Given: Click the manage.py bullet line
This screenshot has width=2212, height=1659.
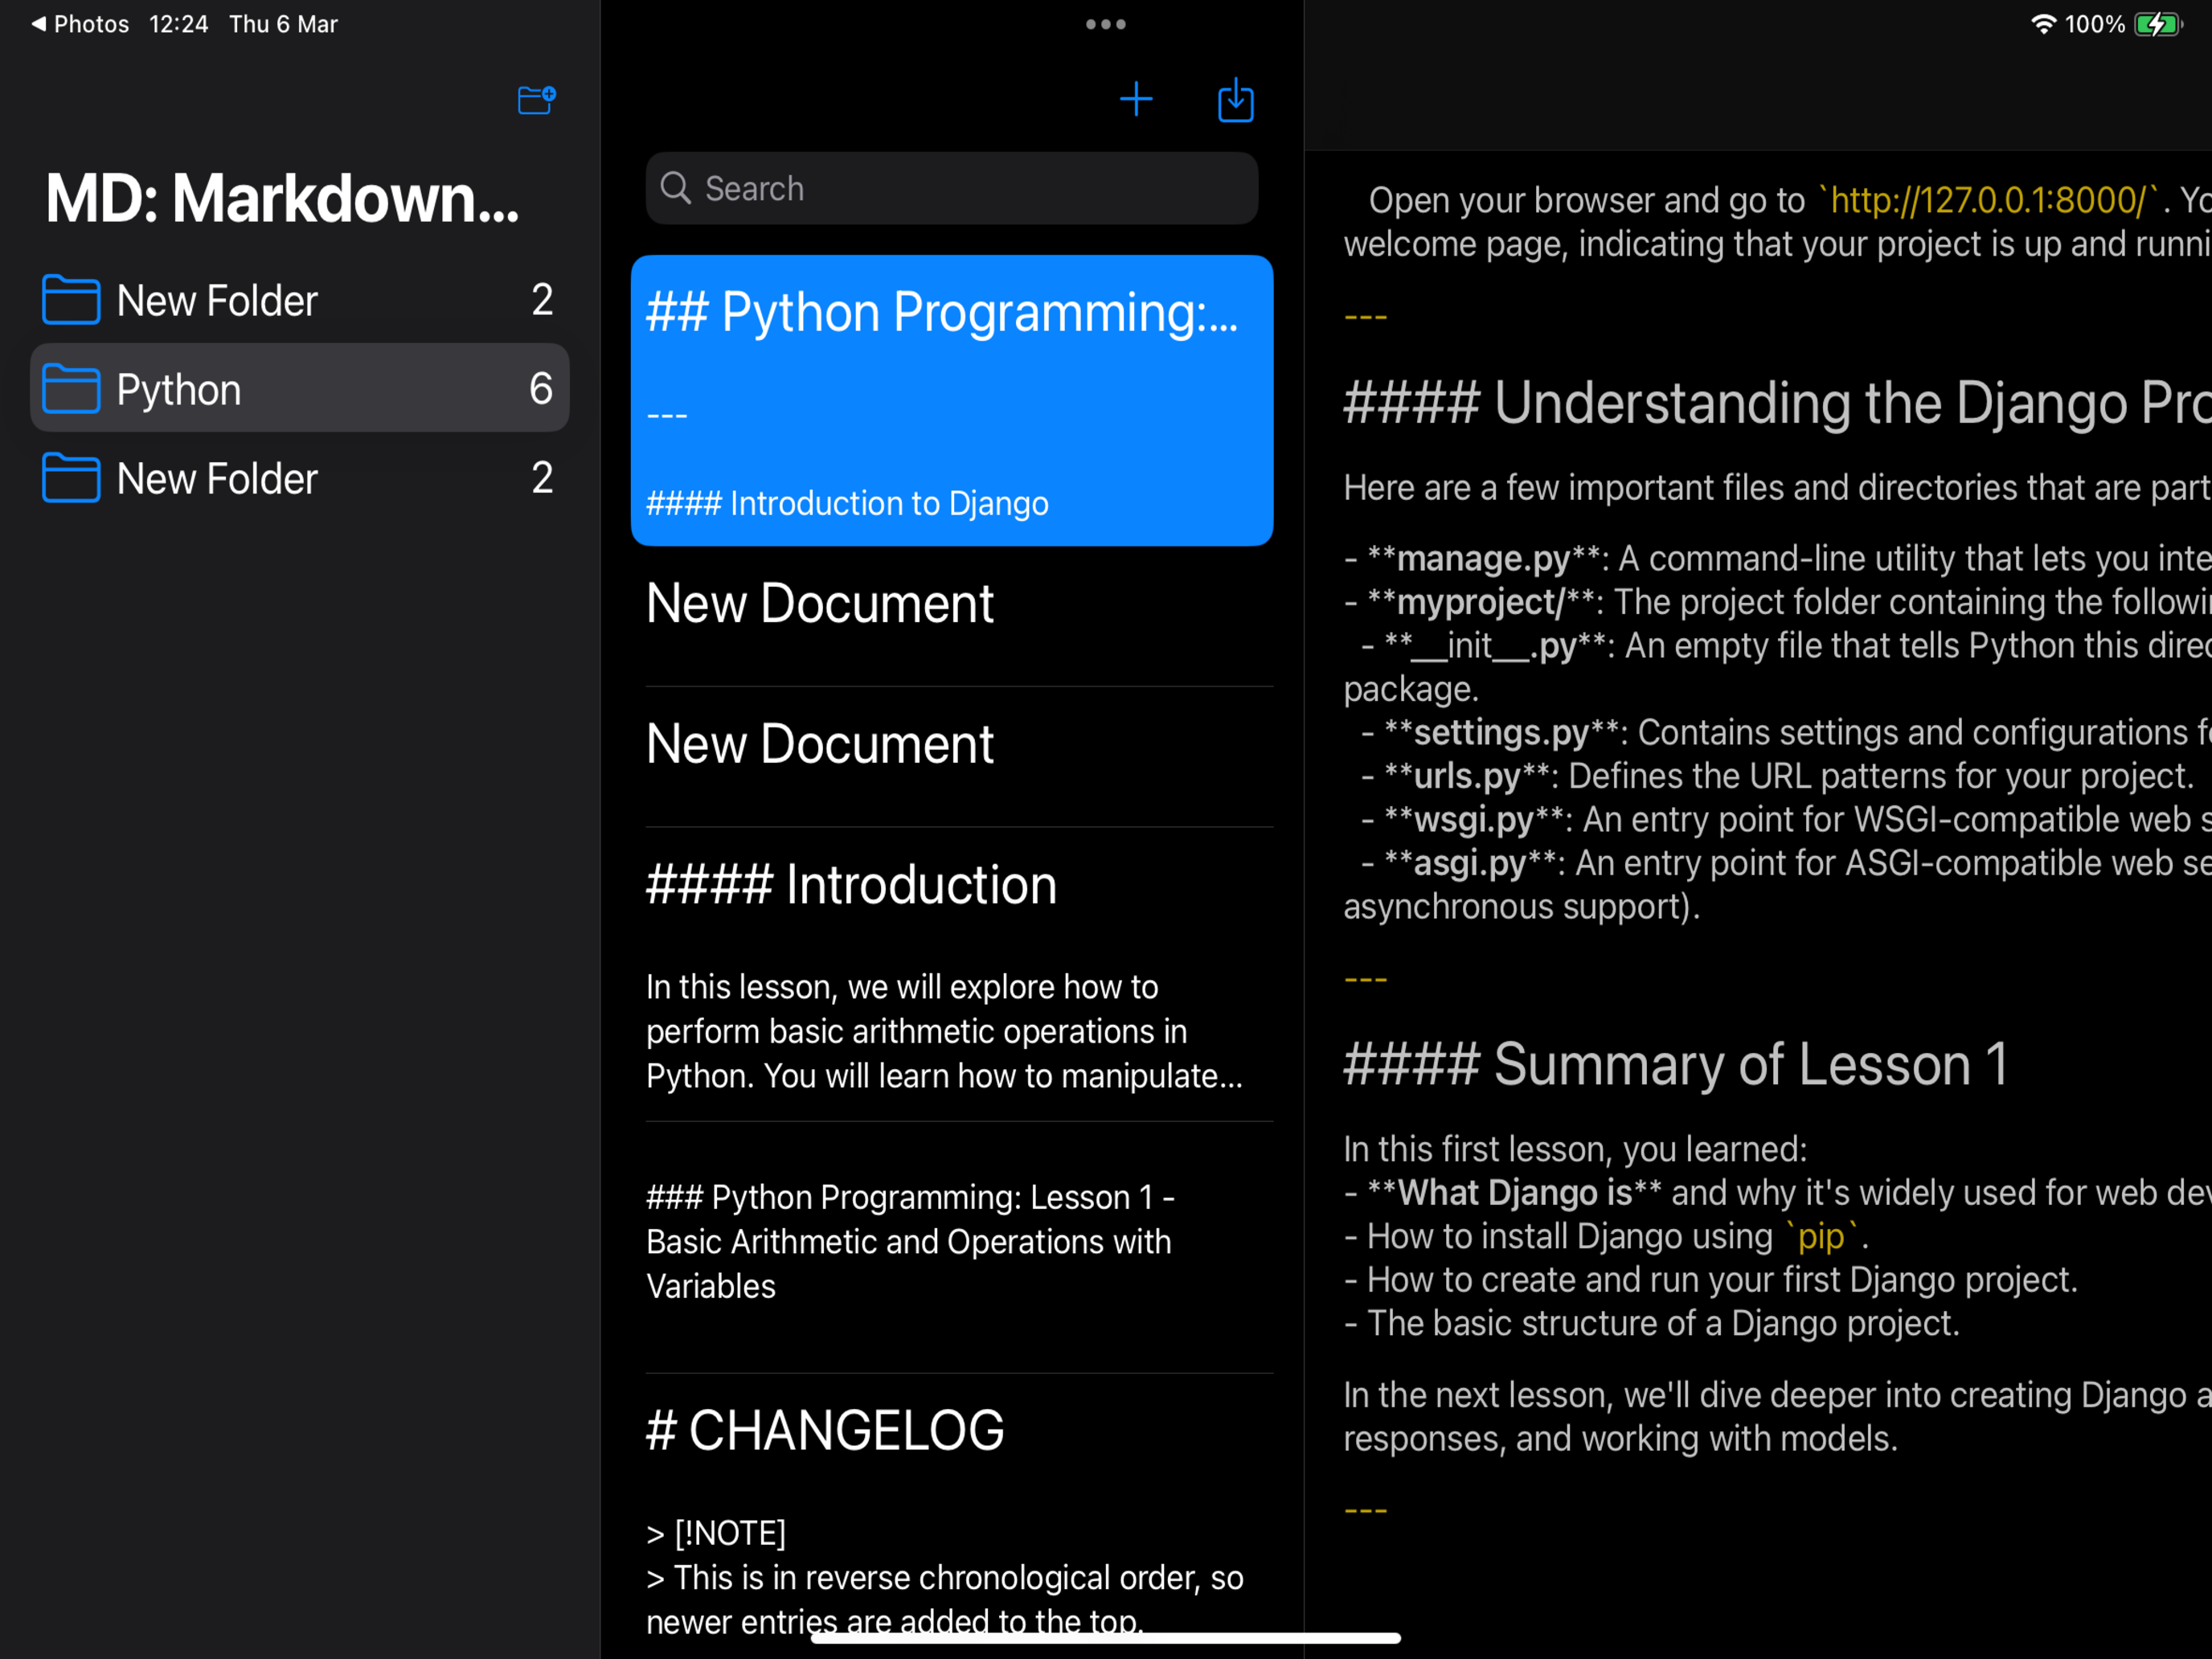Looking at the screenshot, I should click(1777, 558).
